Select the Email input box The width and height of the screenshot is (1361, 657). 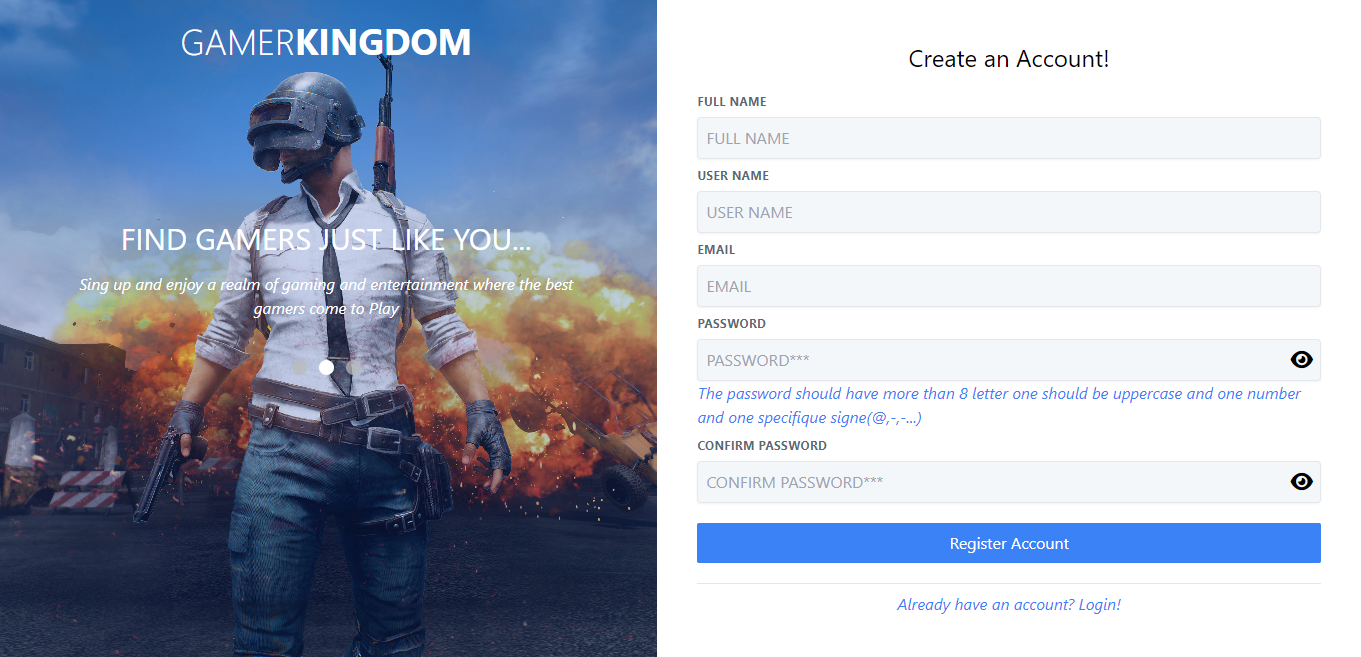pos(1009,286)
